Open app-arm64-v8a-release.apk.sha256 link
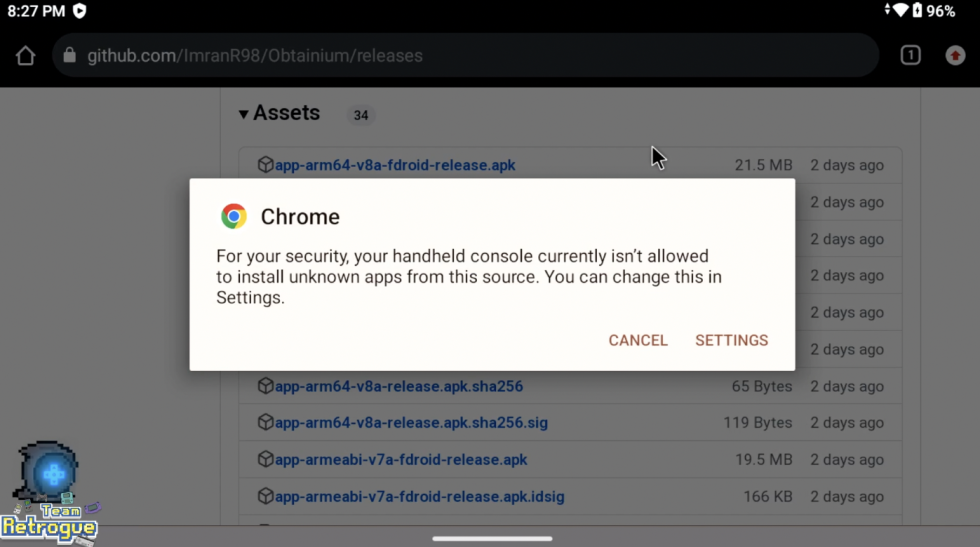The width and height of the screenshot is (980, 547). 399,387
